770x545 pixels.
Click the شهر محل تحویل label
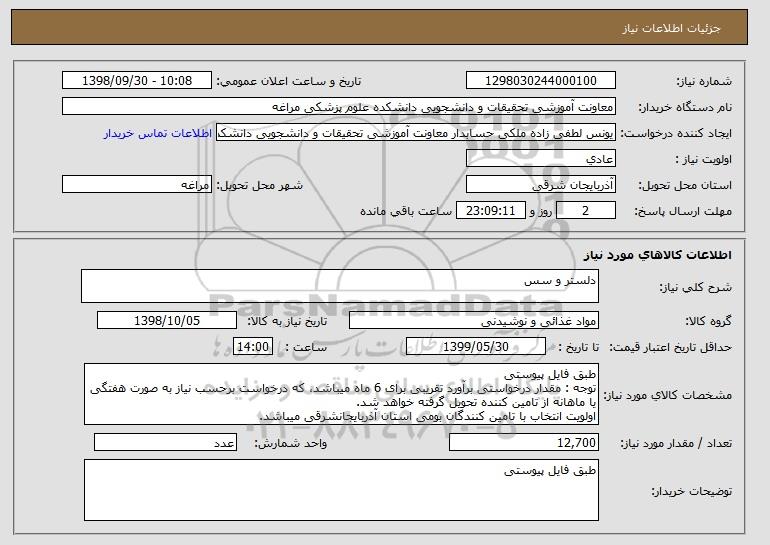[x=260, y=186]
